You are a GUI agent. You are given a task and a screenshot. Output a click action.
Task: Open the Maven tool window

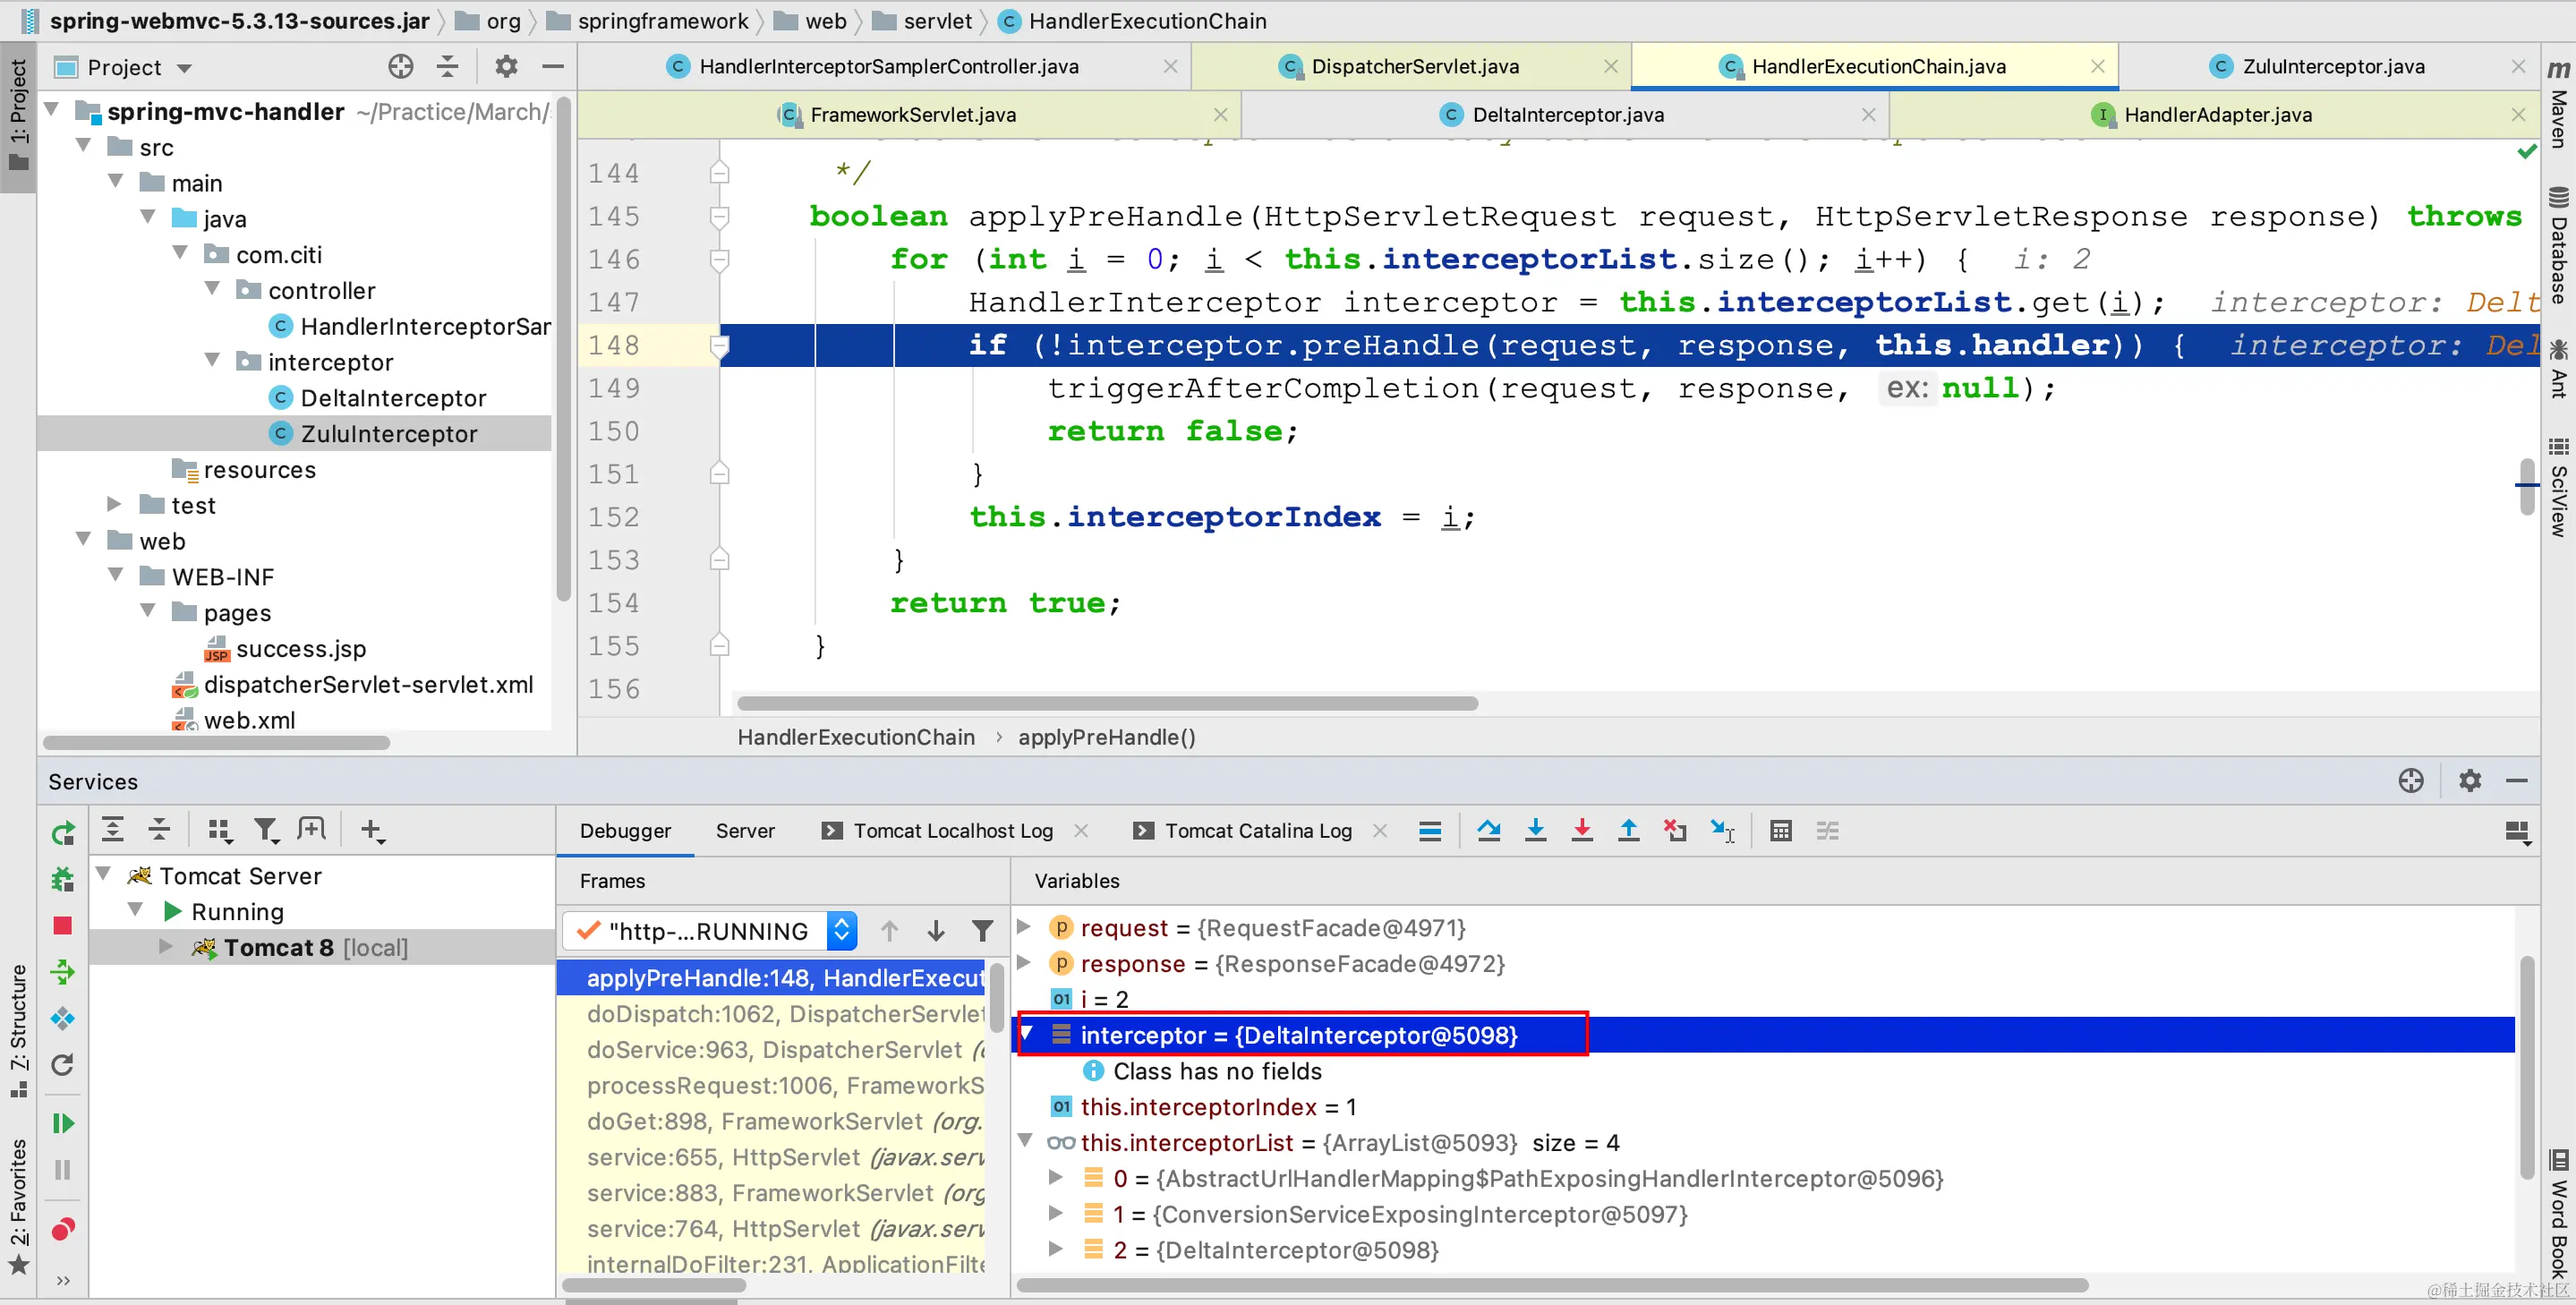2558,105
